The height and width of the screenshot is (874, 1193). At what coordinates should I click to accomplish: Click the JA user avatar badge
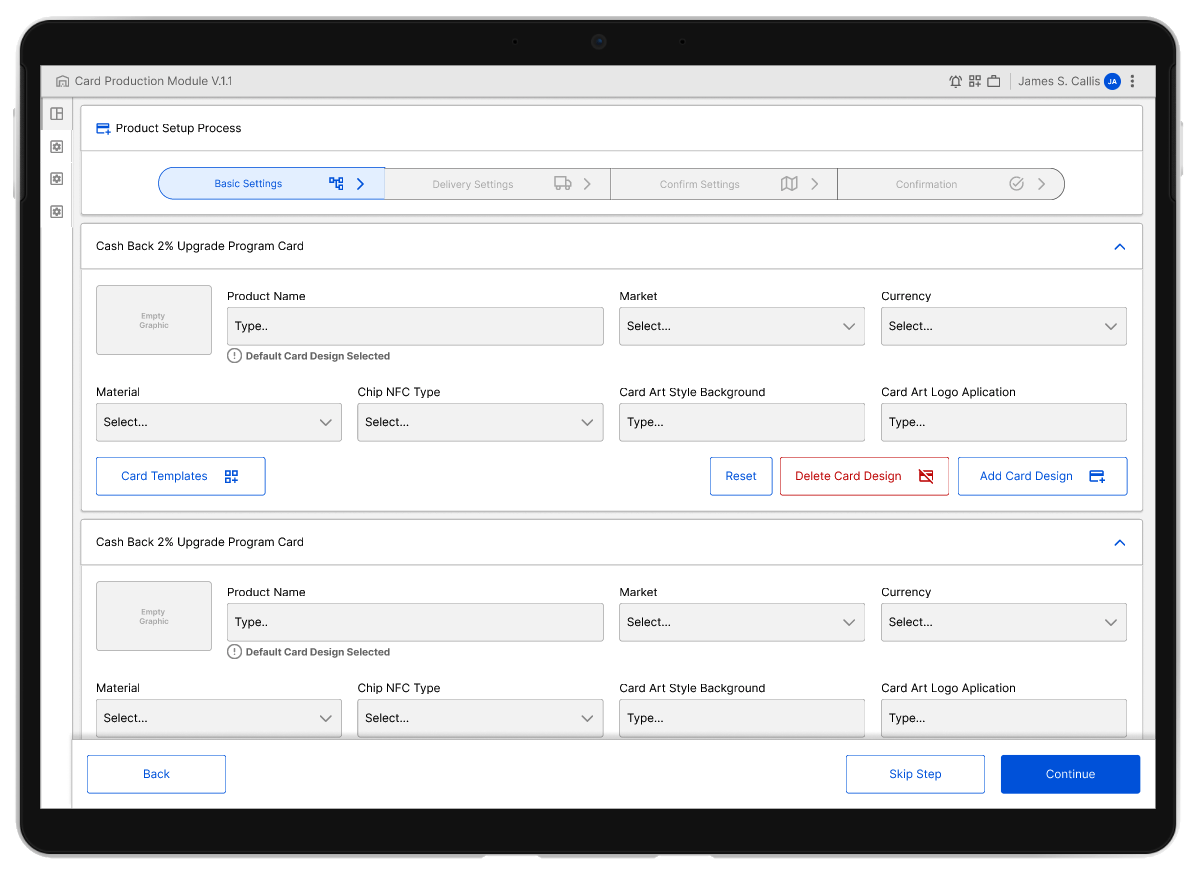(1112, 82)
